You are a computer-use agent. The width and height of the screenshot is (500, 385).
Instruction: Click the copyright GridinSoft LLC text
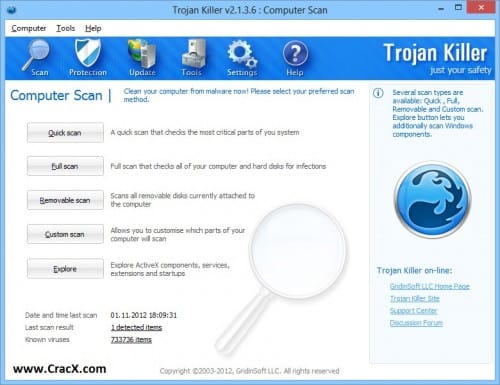coord(249,371)
